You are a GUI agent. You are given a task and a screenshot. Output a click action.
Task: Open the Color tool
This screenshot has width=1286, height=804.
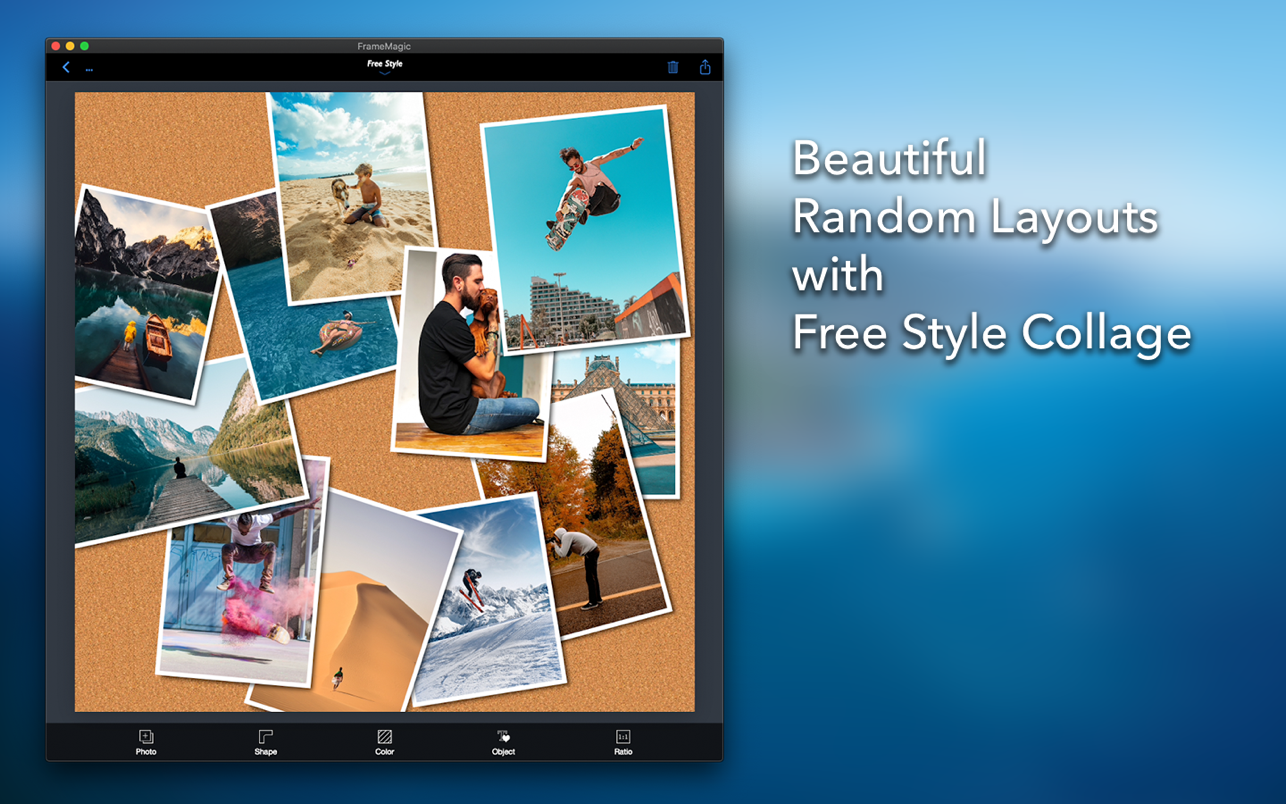[384, 742]
